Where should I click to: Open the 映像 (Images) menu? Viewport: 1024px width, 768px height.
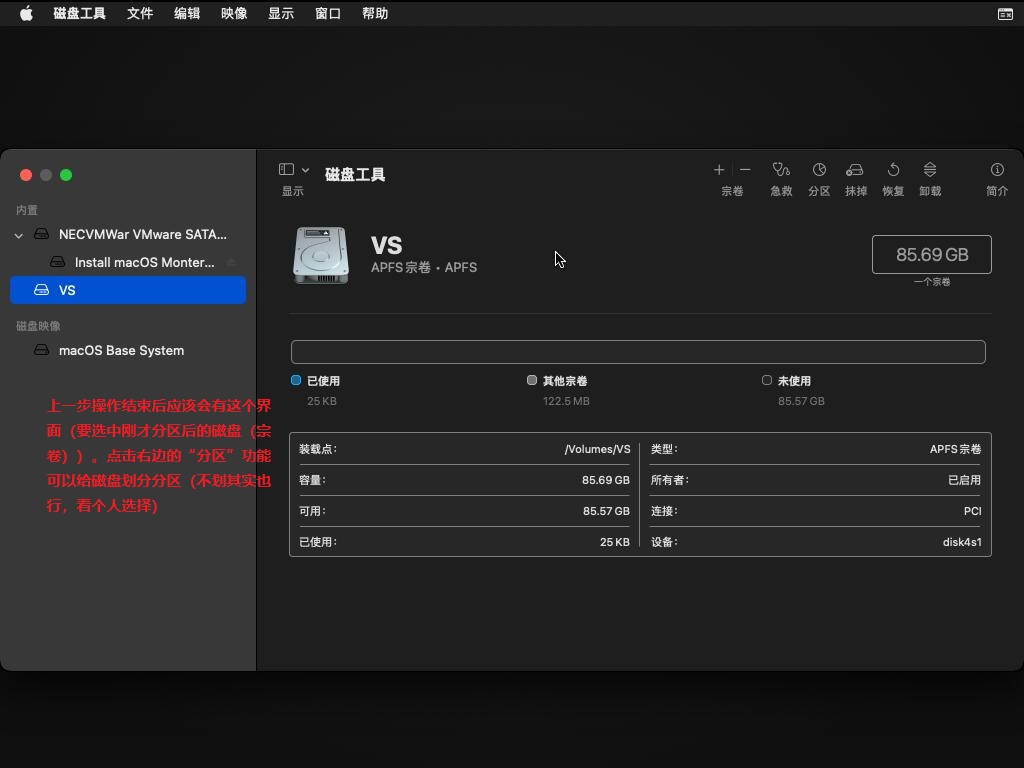[234, 13]
